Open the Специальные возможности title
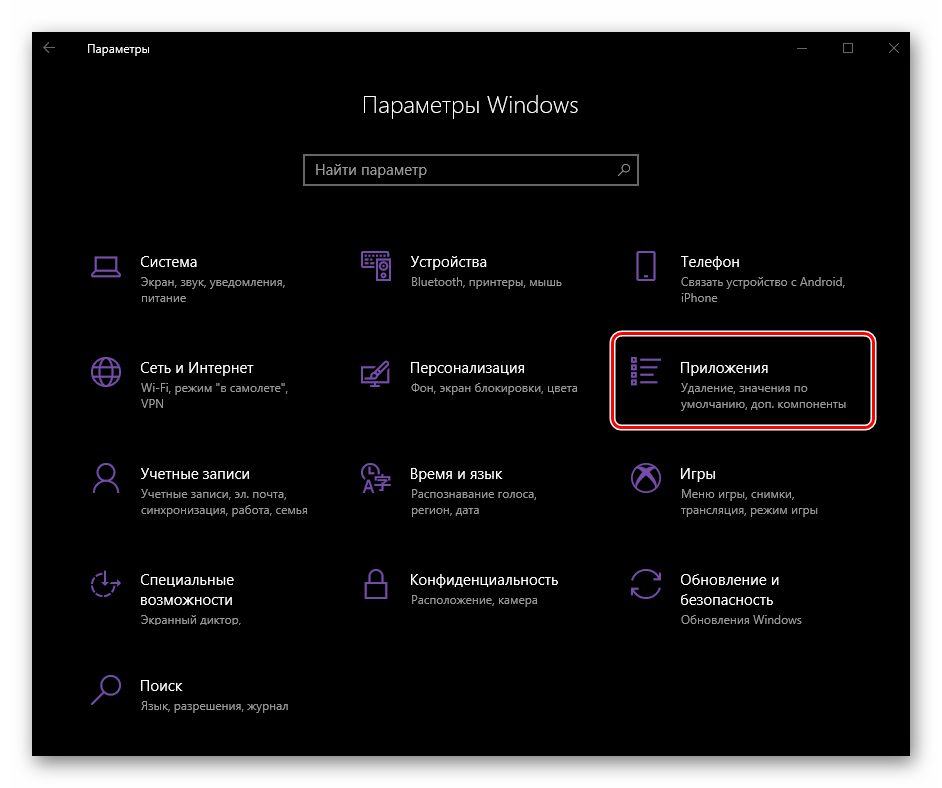The image size is (942, 788). tap(187, 590)
